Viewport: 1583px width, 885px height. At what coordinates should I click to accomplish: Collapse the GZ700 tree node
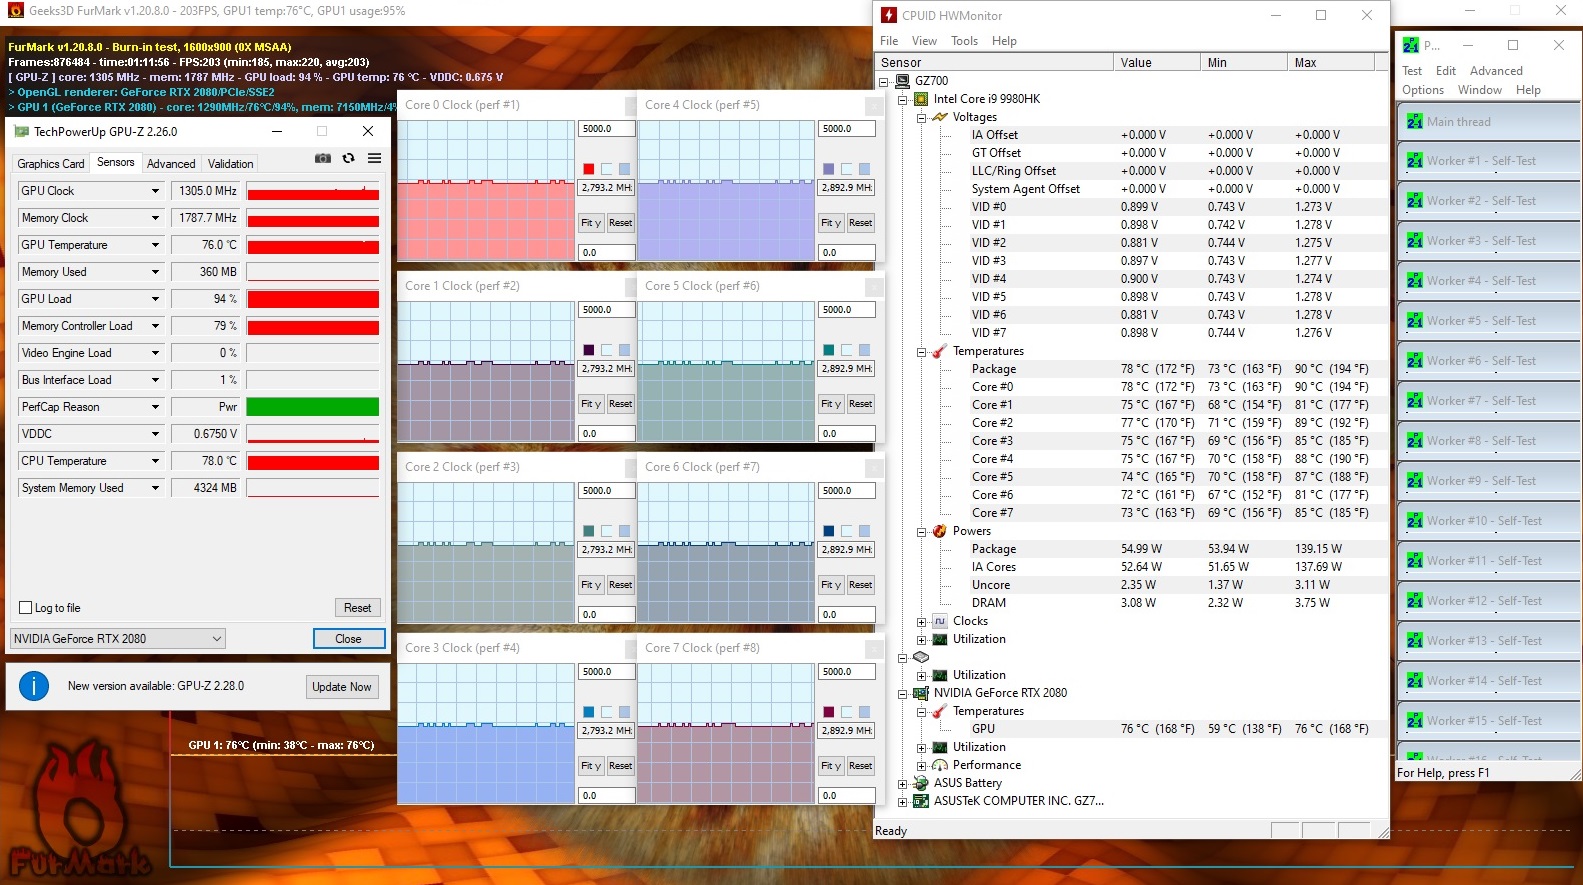pyautogui.click(x=884, y=81)
